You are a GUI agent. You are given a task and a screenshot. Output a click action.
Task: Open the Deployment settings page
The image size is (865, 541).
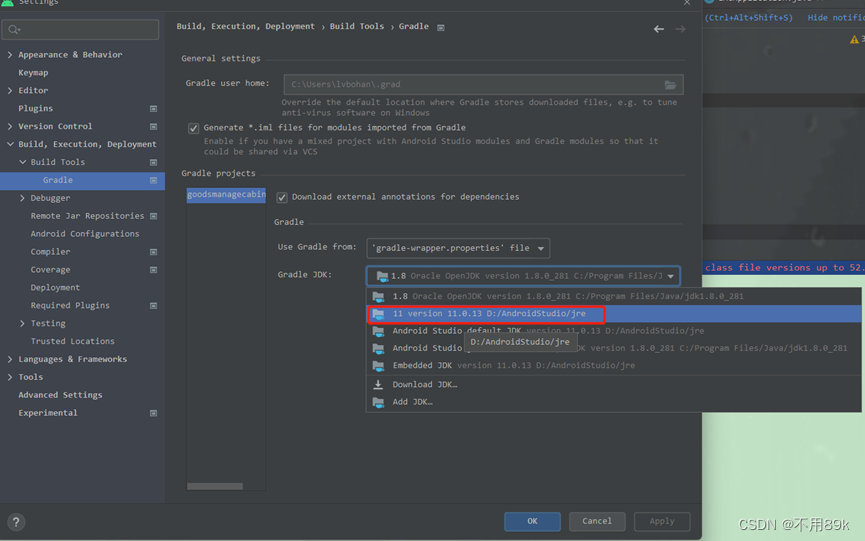pos(55,288)
